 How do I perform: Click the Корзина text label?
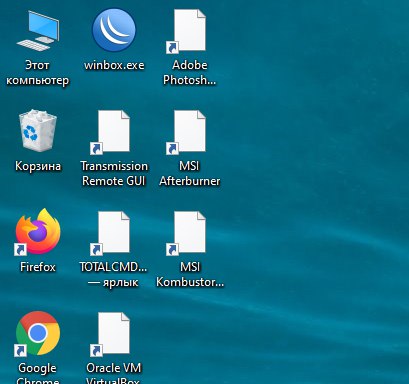click(38, 166)
